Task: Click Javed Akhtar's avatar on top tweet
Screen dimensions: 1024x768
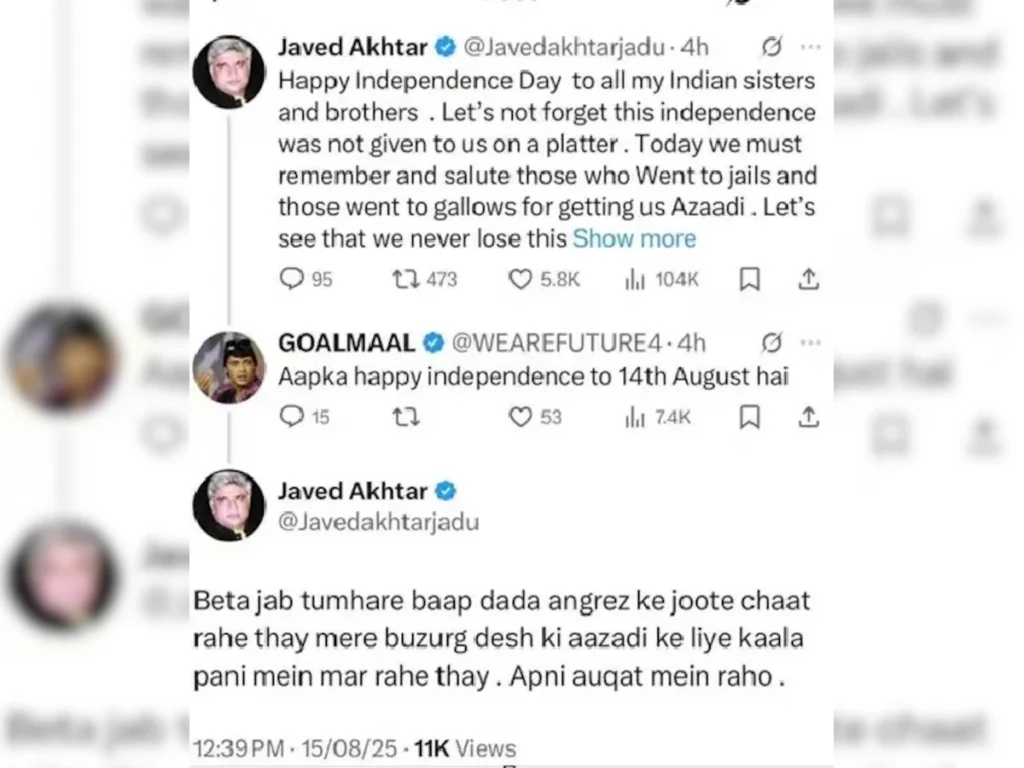Action: click(229, 72)
